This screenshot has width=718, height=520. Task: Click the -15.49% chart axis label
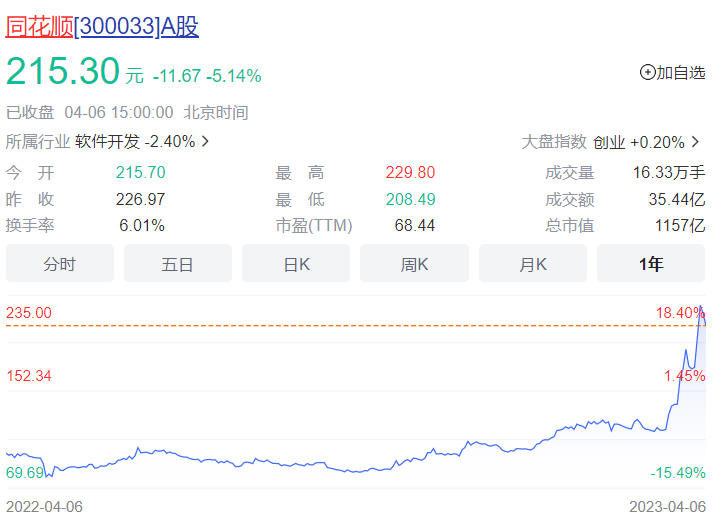(678, 472)
